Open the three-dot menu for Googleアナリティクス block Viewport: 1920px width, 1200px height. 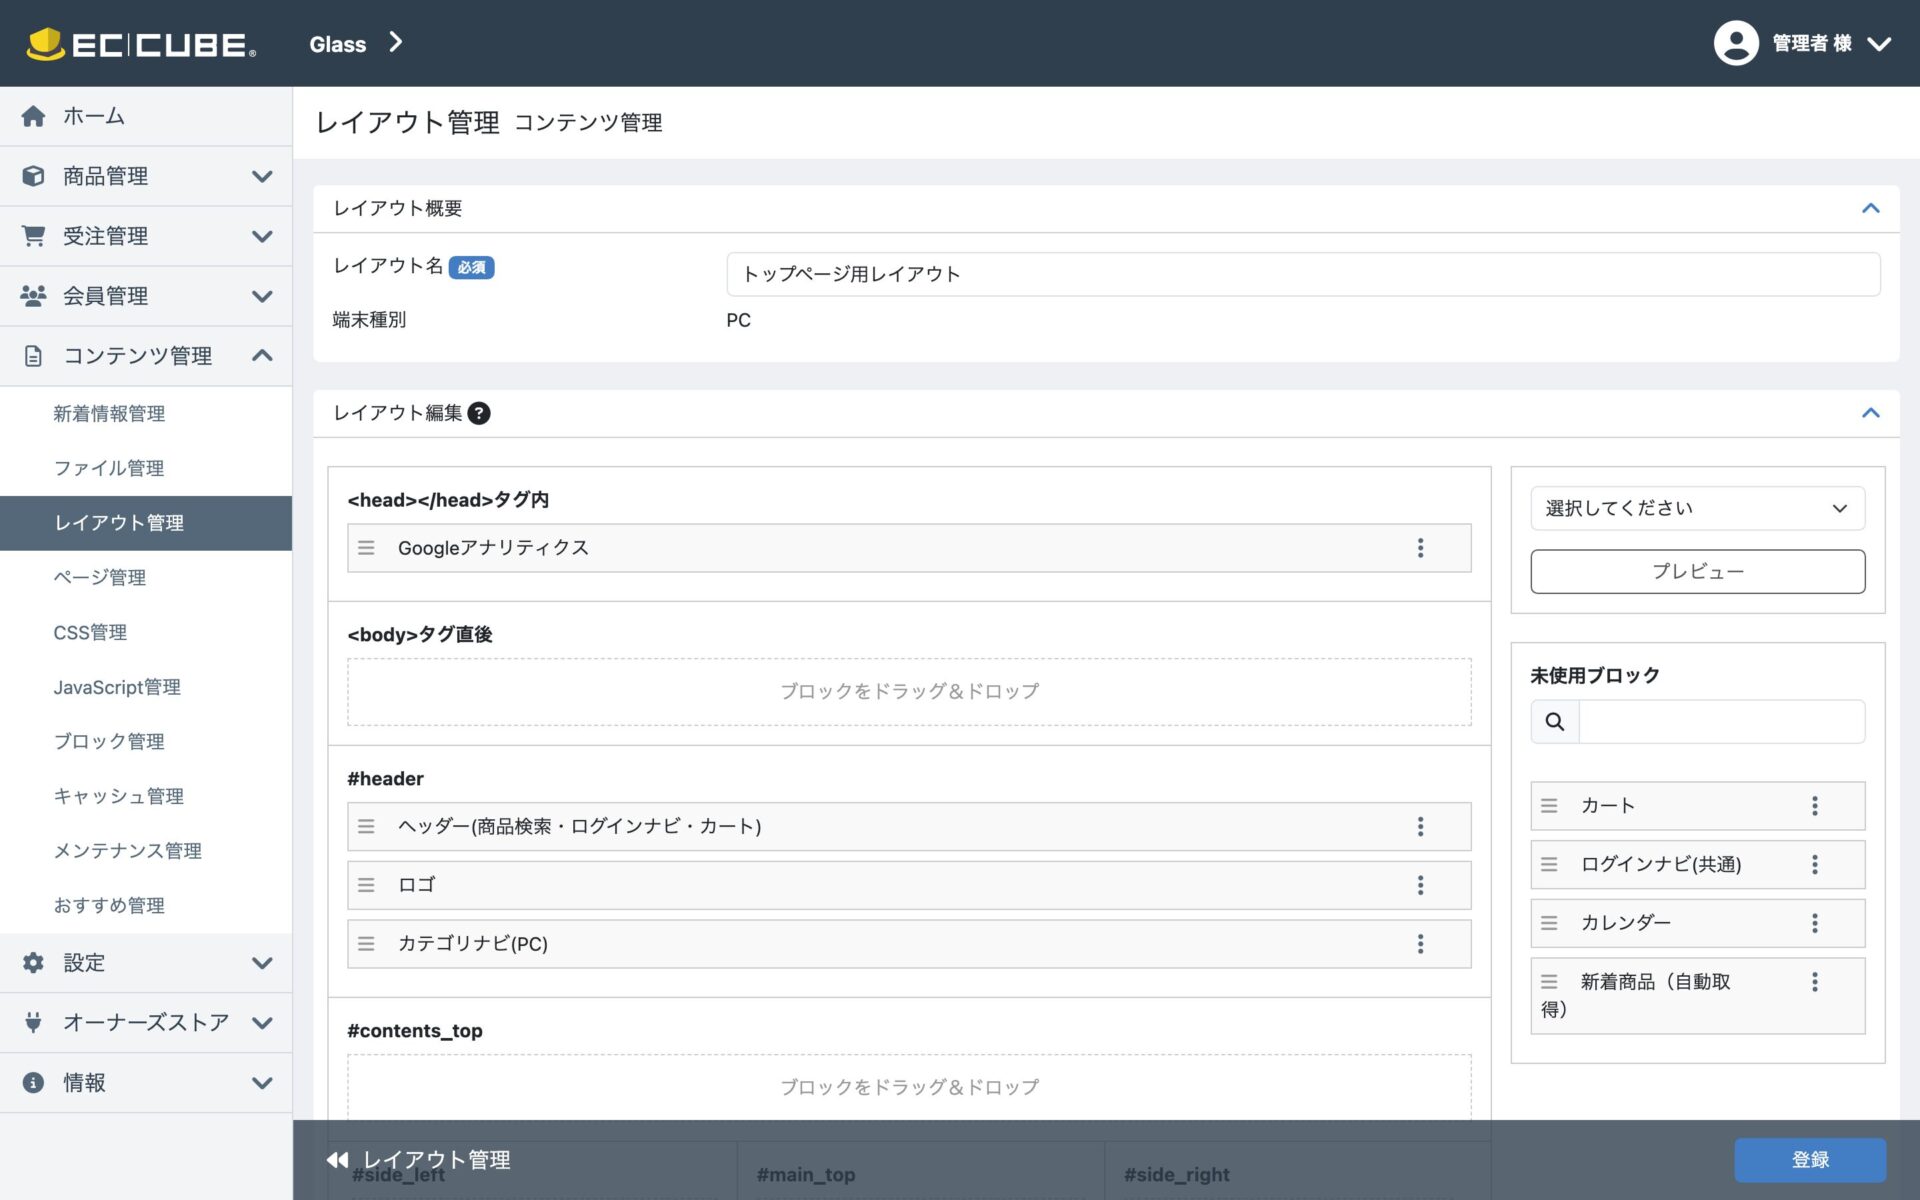1420,548
